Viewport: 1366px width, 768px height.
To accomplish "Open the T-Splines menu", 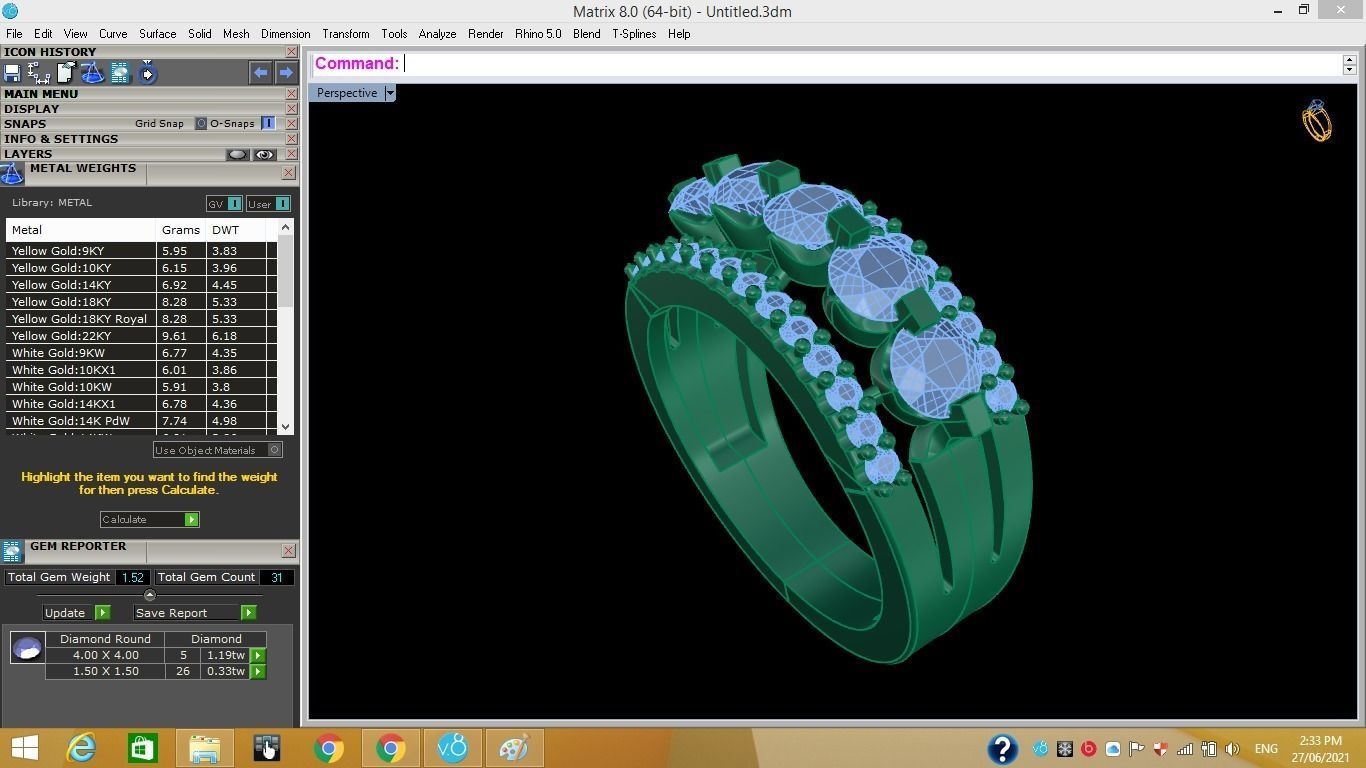I will (634, 34).
